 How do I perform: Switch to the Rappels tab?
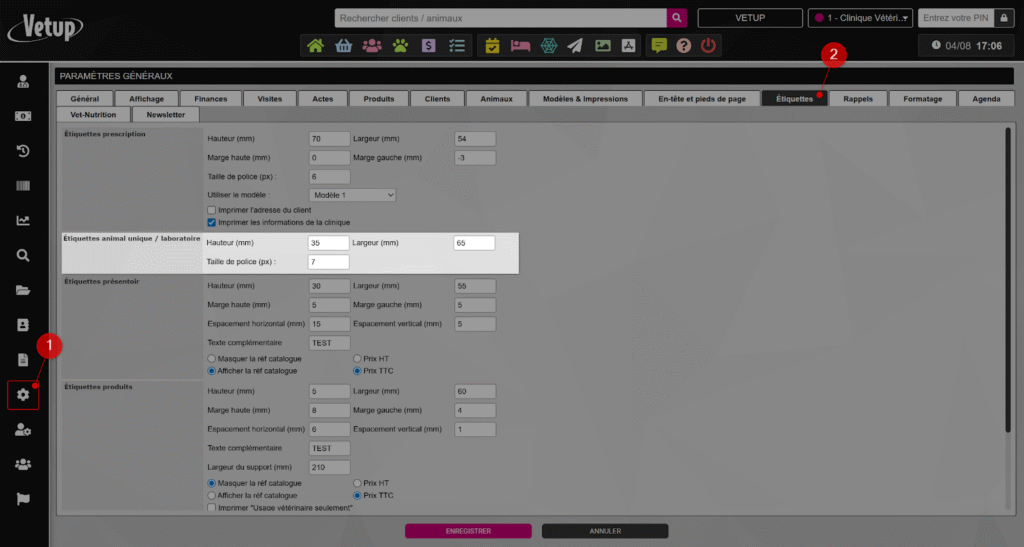point(857,98)
